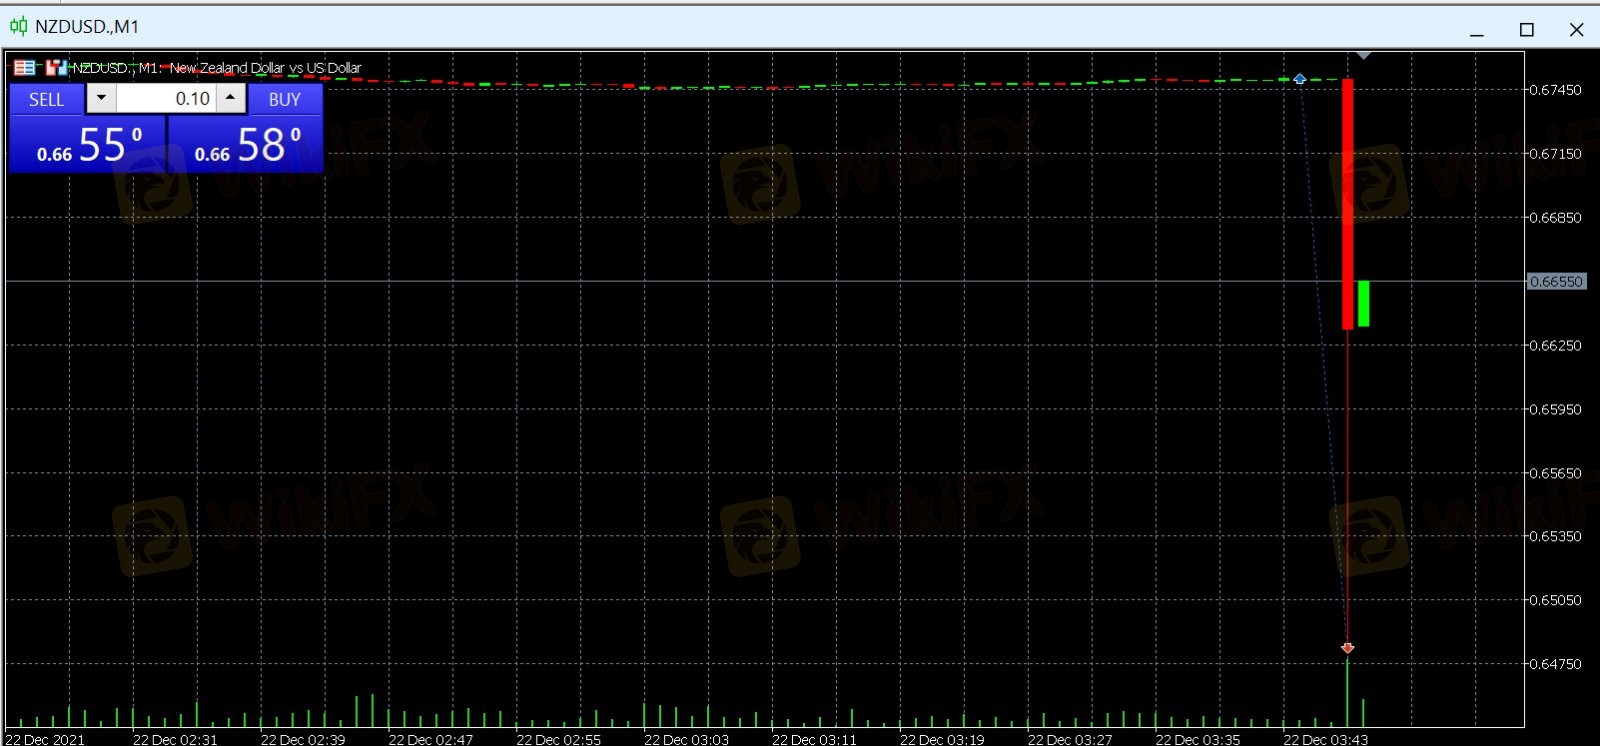Click the 0.65650 price scale label
1600x746 pixels.
(1556, 474)
